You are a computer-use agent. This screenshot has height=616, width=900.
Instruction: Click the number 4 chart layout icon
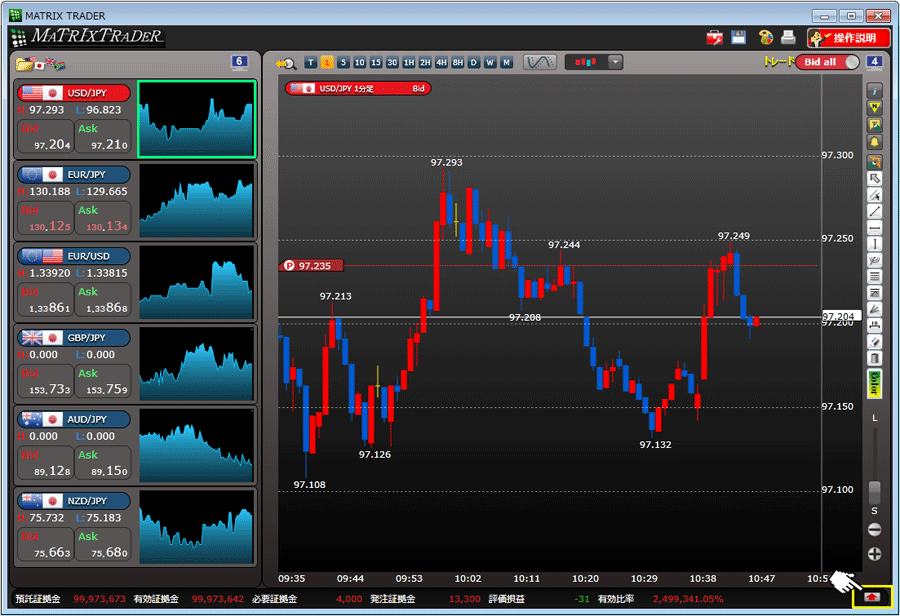(874, 62)
